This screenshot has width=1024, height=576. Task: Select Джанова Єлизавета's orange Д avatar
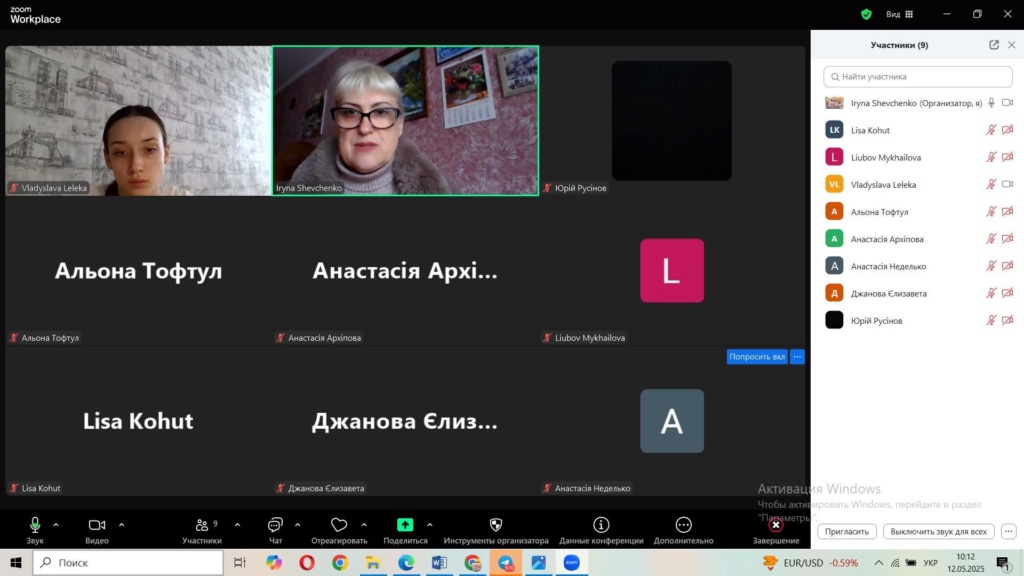point(834,293)
